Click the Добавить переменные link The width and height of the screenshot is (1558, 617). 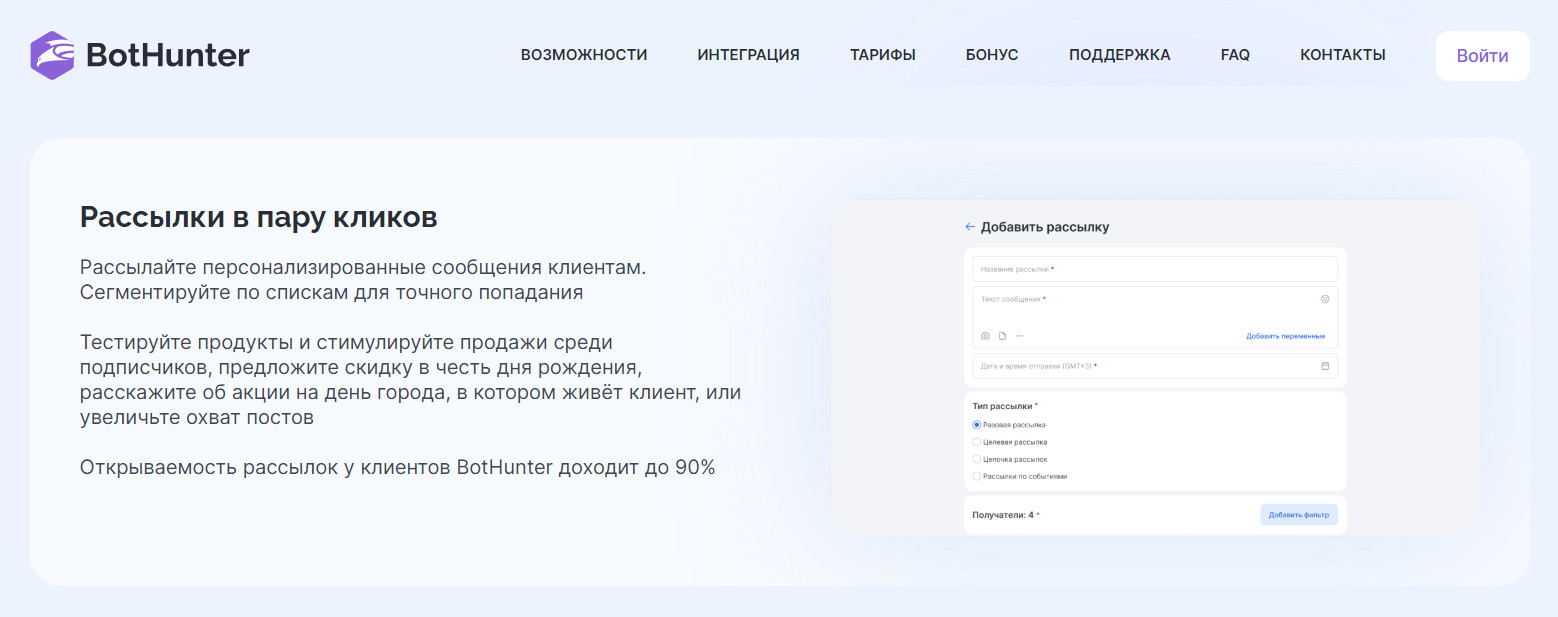(x=1285, y=336)
